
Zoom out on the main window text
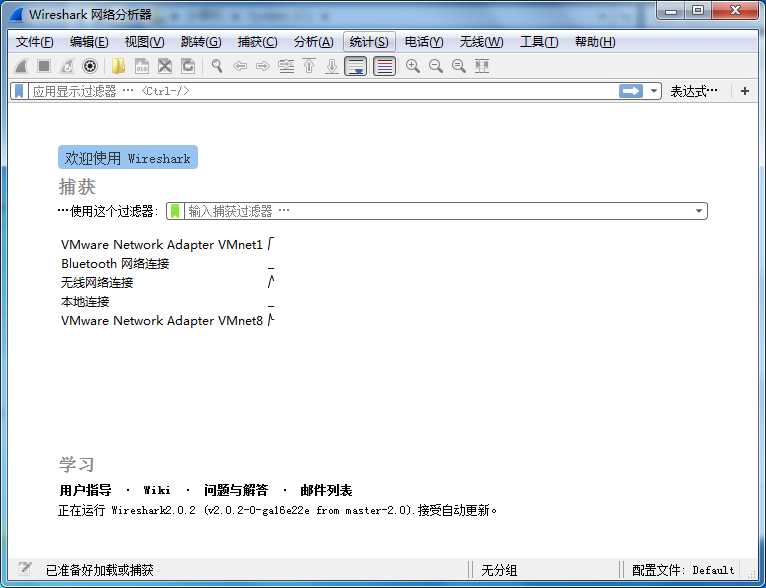[436, 66]
